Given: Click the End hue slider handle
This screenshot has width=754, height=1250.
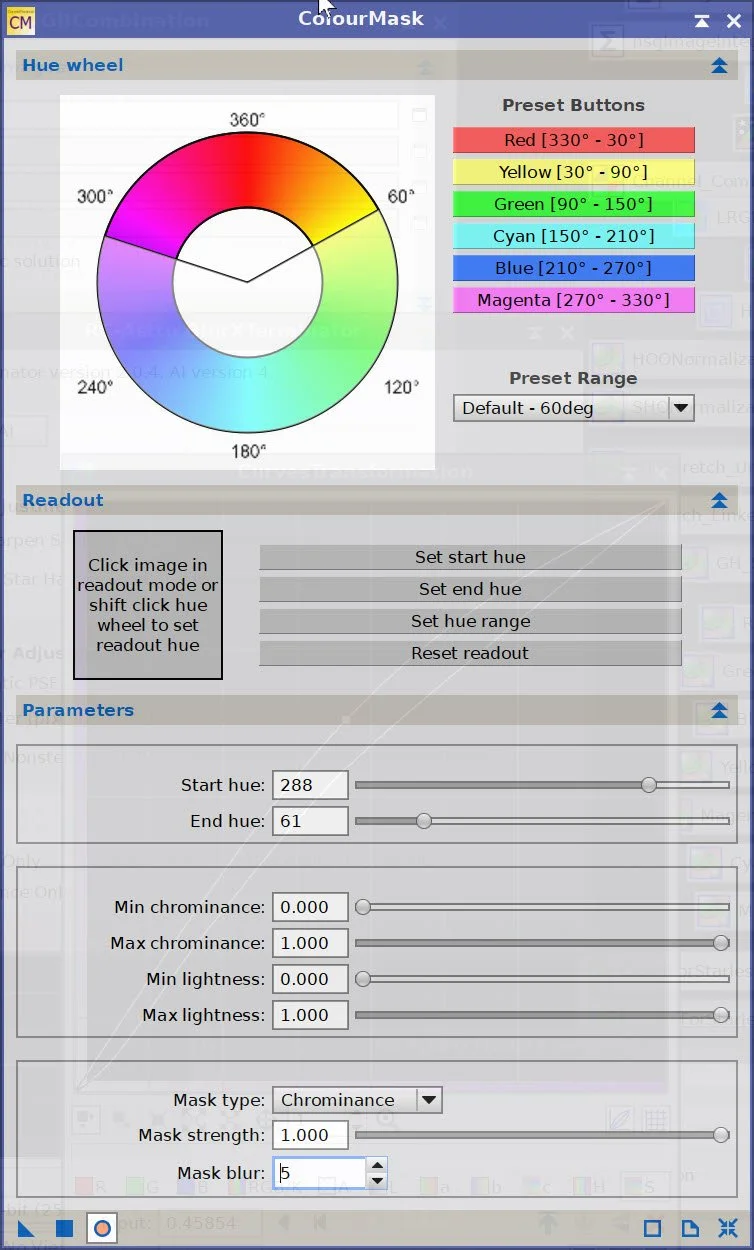Looking at the screenshot, I should click(x=424, y=821).
